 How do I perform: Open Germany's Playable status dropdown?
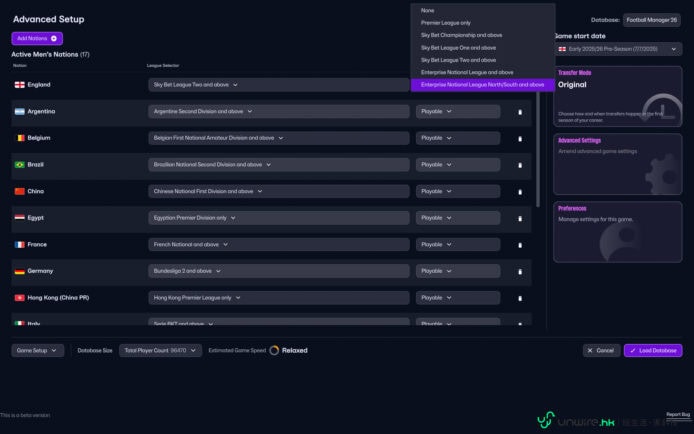click(458, 271)
